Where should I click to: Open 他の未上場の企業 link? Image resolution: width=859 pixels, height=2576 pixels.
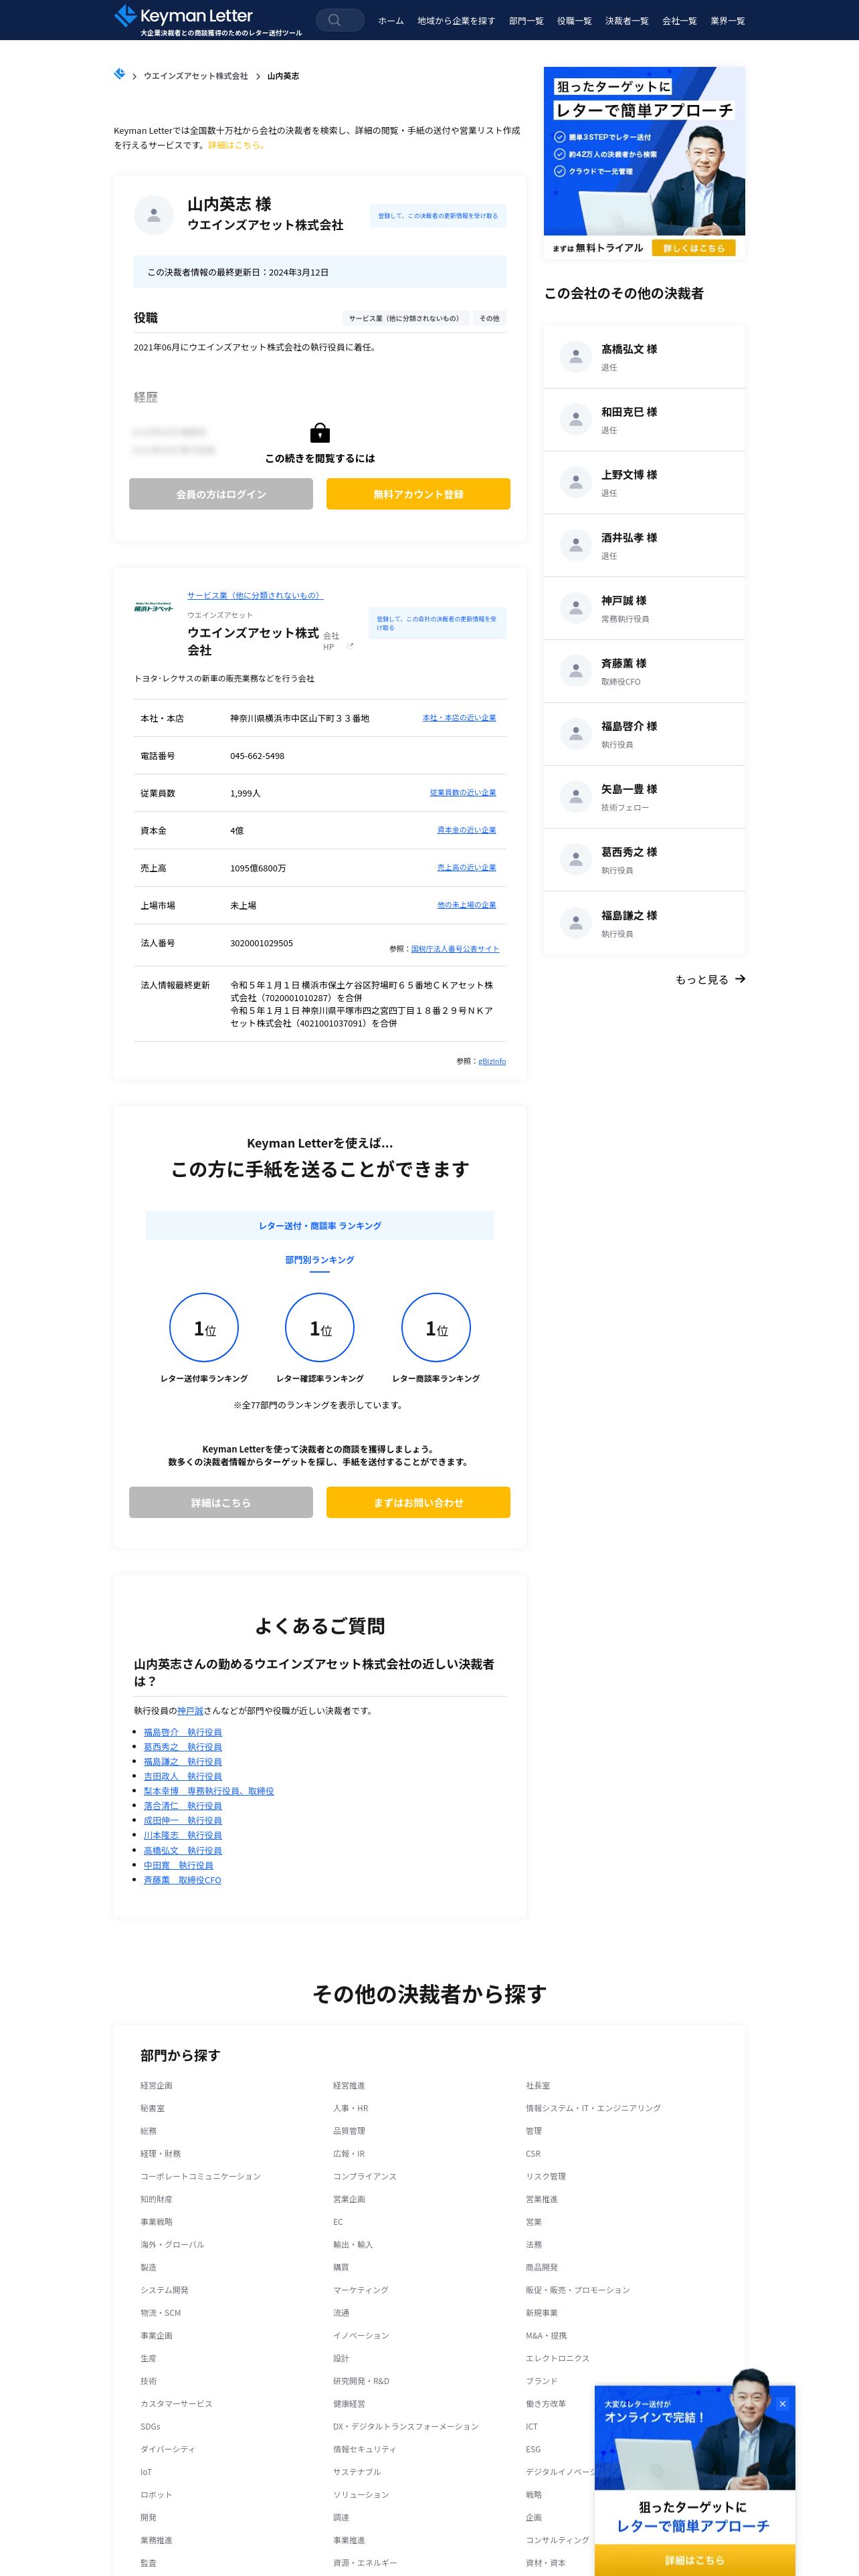(x=466, y=905)
